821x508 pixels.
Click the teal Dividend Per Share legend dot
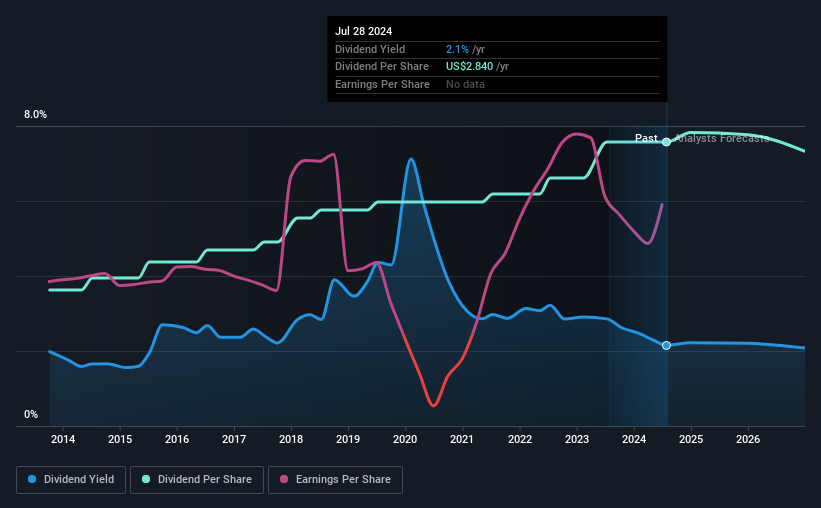[x=146, y=479]
